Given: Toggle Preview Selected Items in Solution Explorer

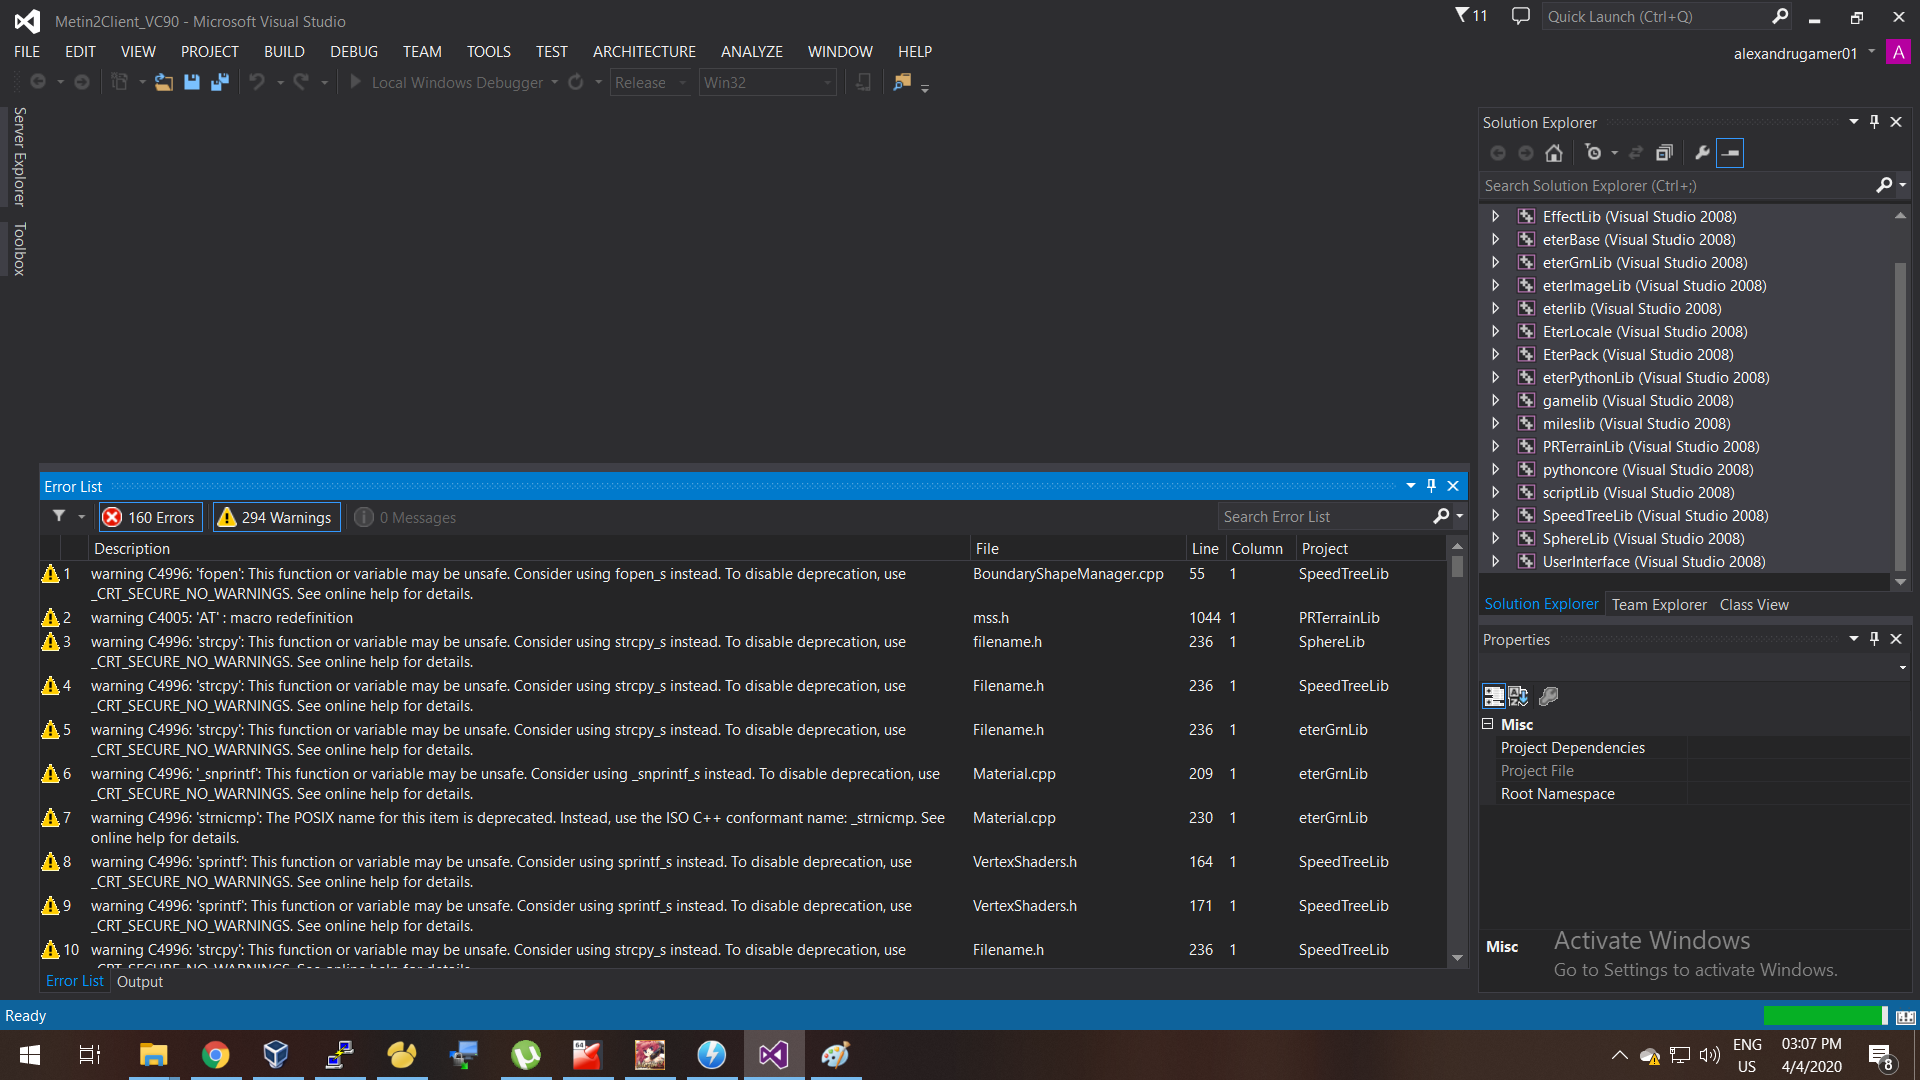Looking at the screenshot, I should tap(1730, 153).
